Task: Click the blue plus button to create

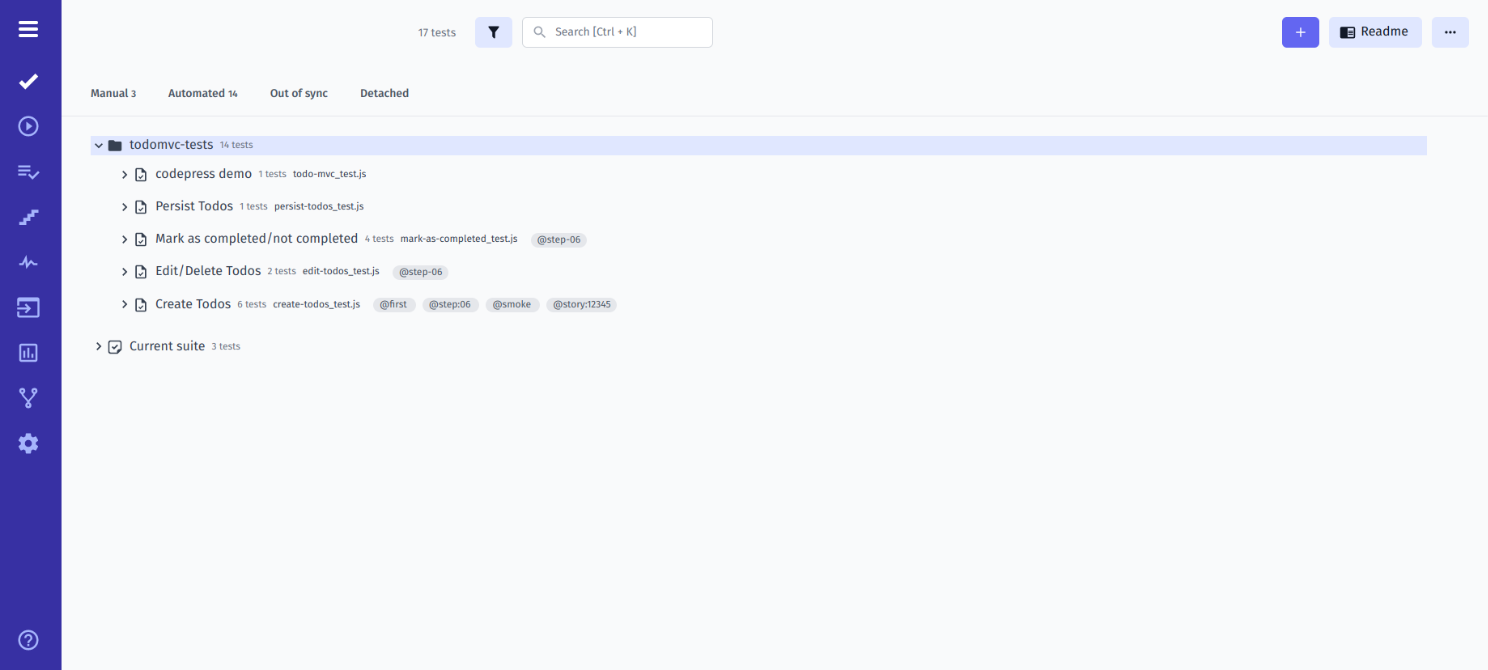Action: click(1300, 32)
